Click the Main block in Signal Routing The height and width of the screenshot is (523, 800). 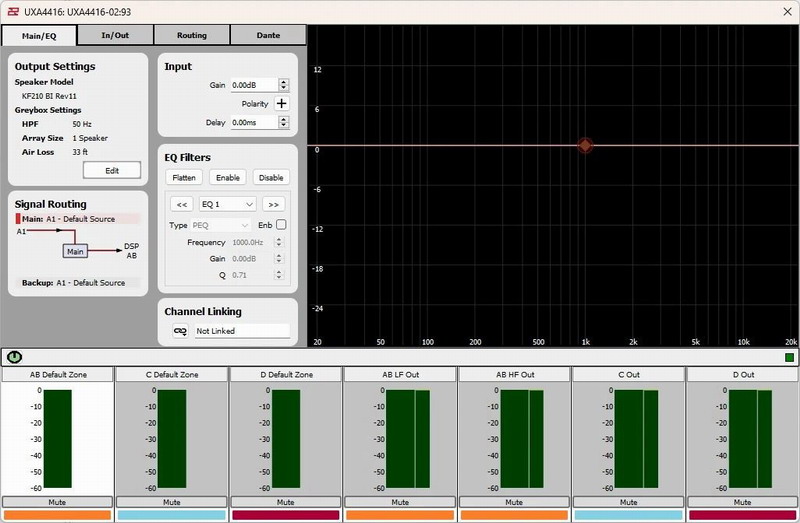coord(76,251)
